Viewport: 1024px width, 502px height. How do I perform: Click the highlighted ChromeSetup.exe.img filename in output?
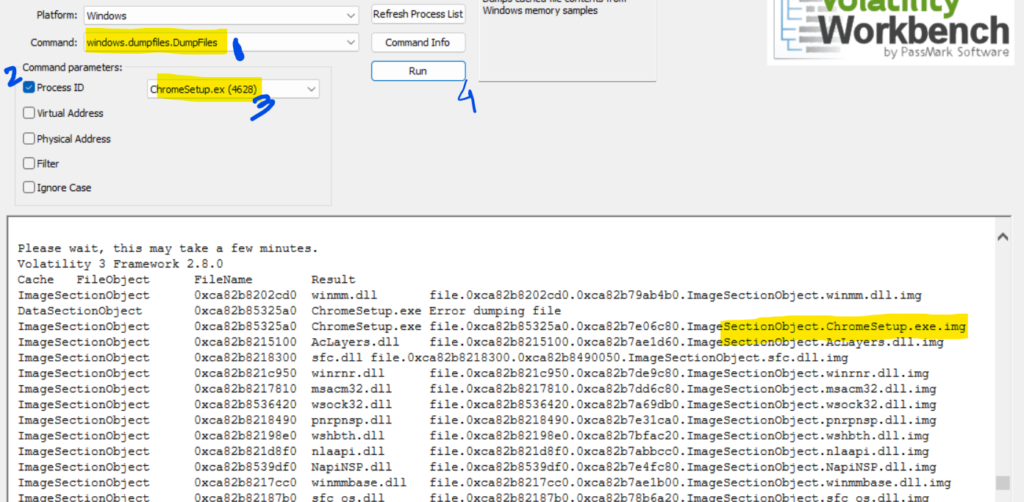pyautogui.click(x=845, y=326)
